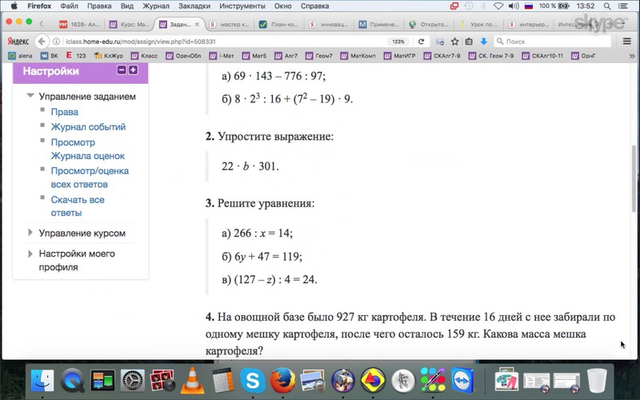Click the Yandex logo button in toolbar
This screenshot has width=640, height=400.
tap(18, 42)
